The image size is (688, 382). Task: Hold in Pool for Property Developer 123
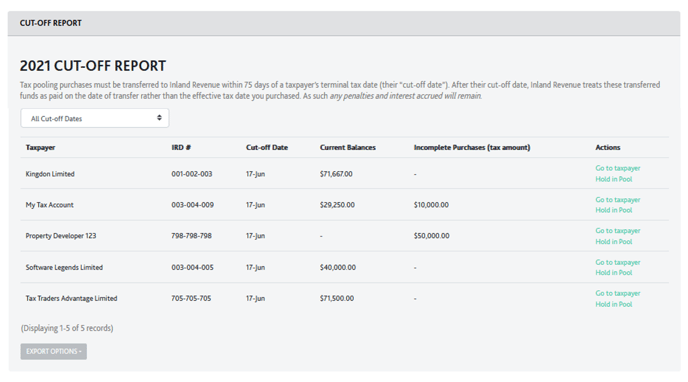[x=613, y=242]
